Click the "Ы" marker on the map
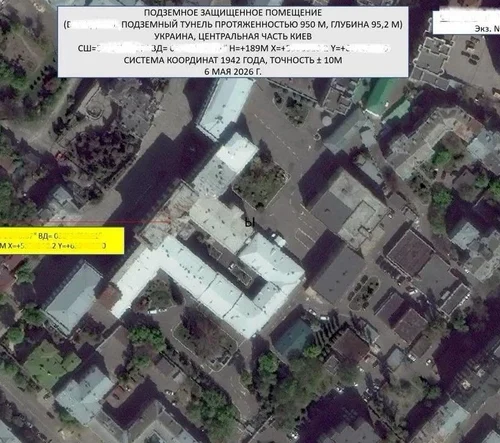The height and width of the screenshot is (443, 500). (x=250, y=223)
